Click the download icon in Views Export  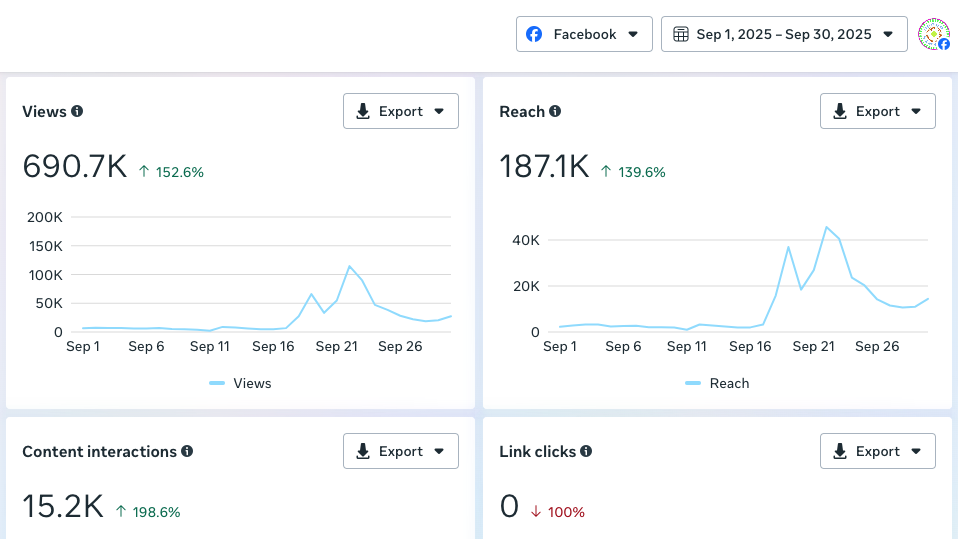click(363, 111)
